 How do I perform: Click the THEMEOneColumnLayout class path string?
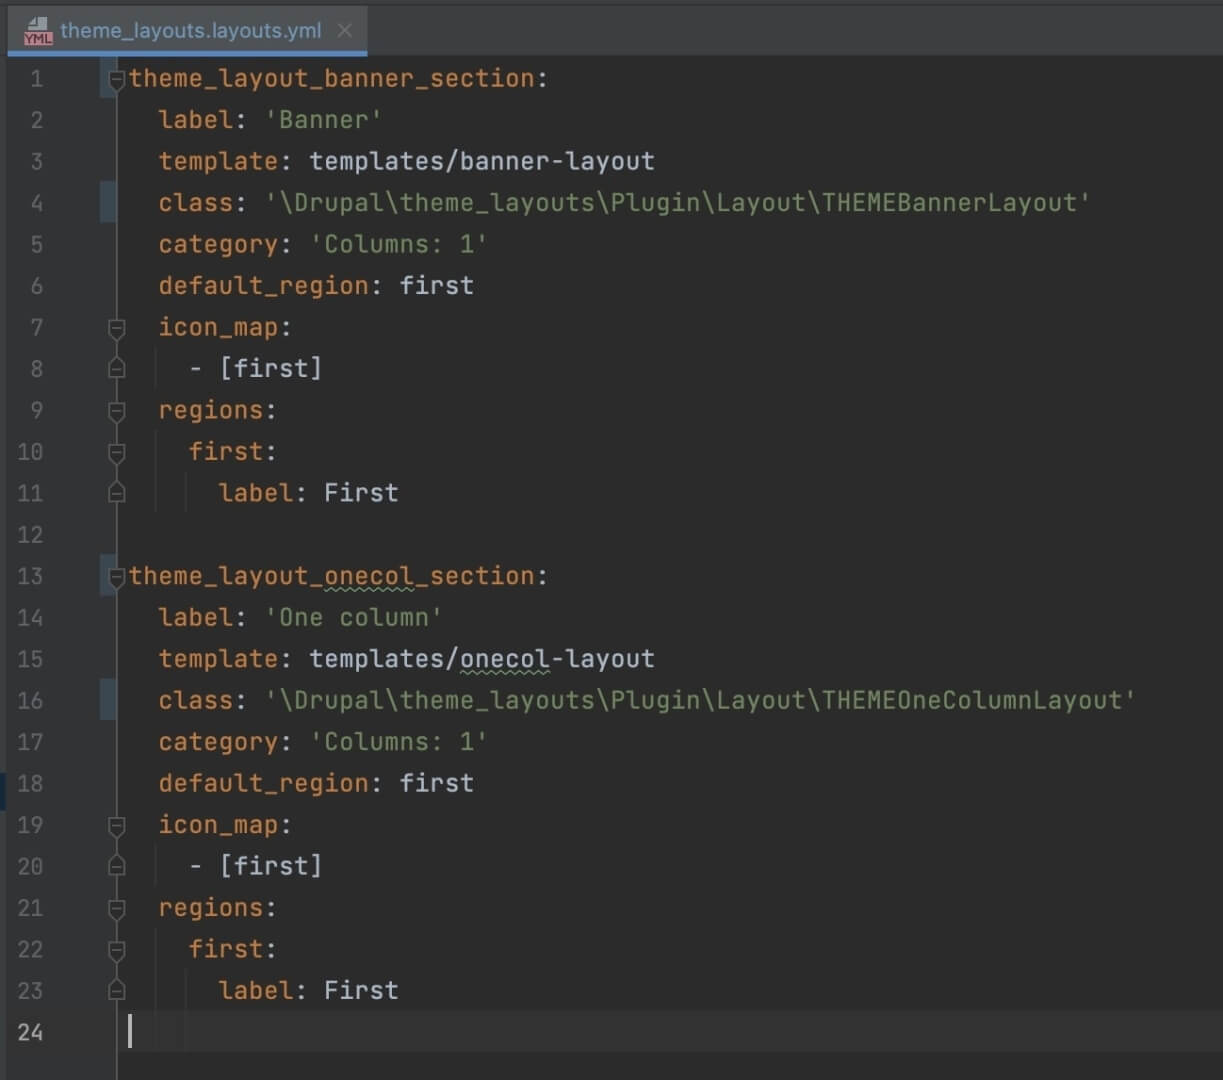click(x=700, y=701)
